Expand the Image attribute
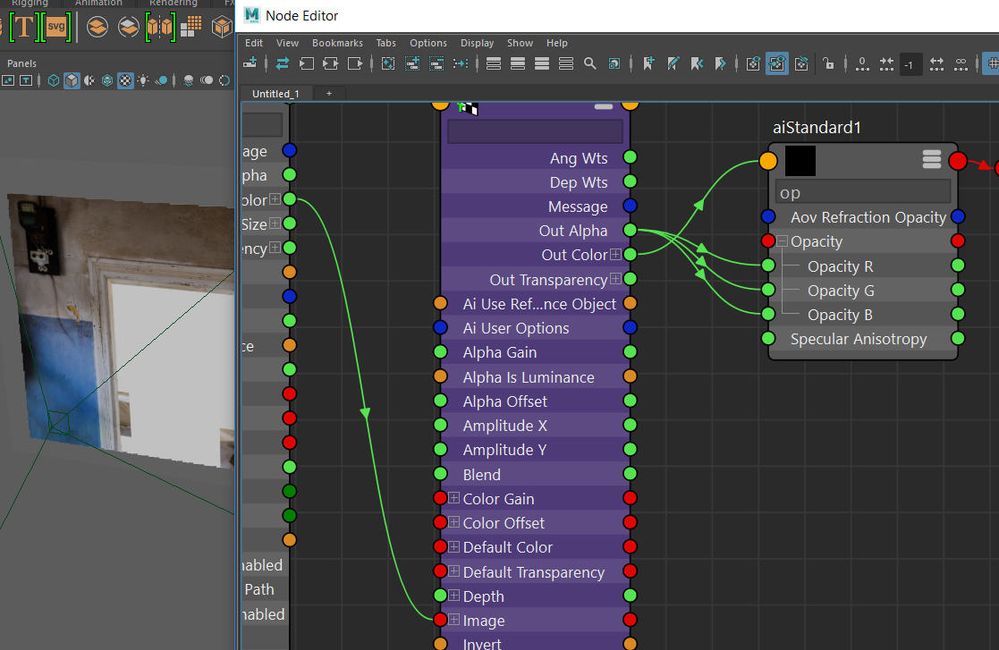Image resolution: width=999 pixels, height=650 pixels. (x=454, y=619)
